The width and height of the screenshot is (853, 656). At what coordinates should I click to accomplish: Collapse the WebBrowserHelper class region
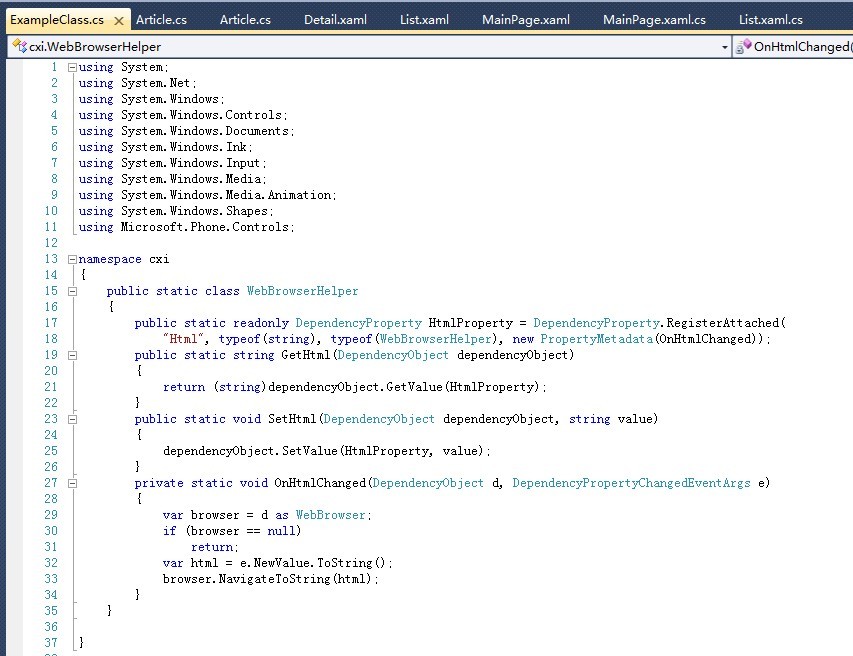pos(72,292)
